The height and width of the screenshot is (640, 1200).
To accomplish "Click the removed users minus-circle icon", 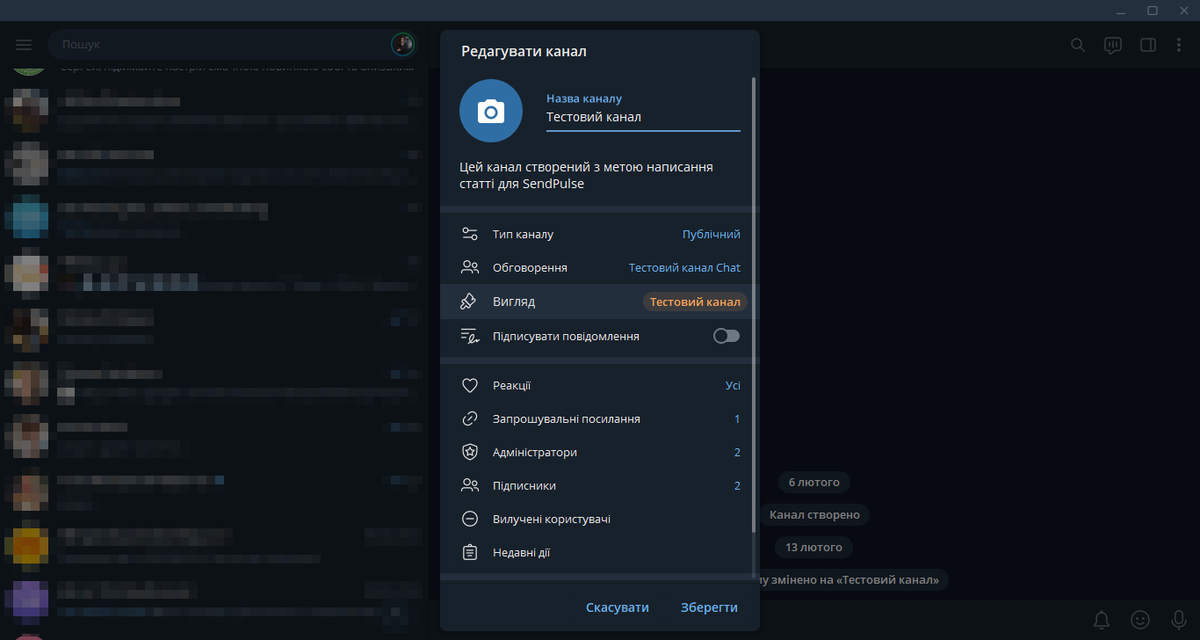I will pos(470,519).
